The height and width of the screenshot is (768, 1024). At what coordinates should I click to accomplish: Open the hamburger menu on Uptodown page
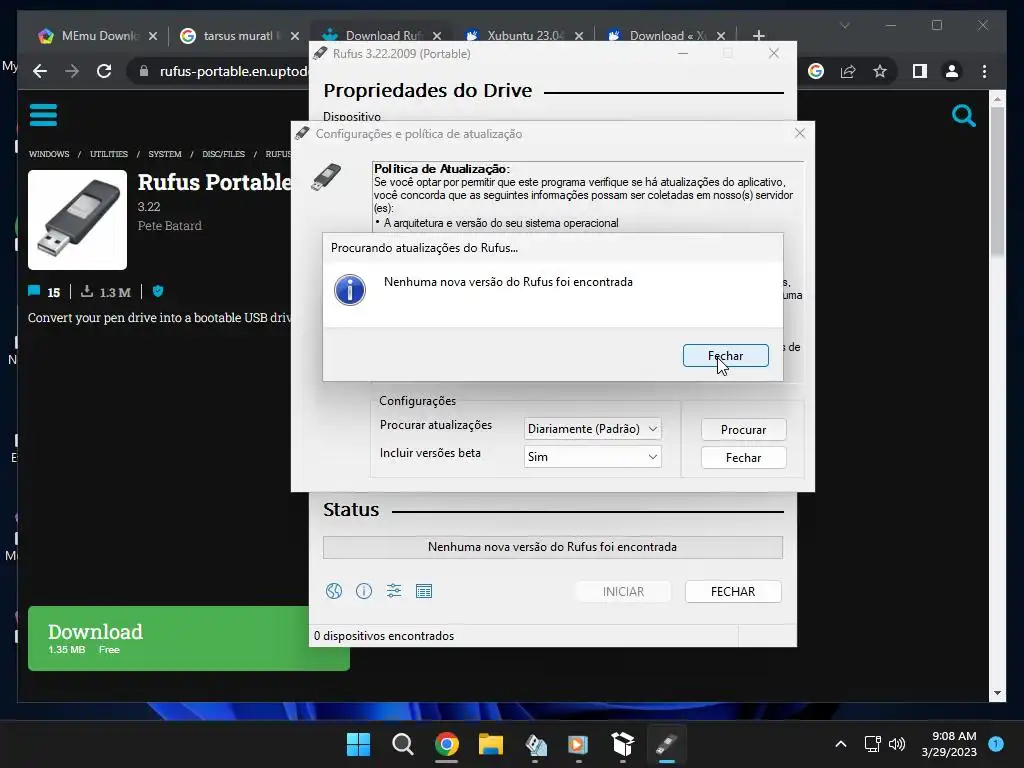(x=43, y=115)
